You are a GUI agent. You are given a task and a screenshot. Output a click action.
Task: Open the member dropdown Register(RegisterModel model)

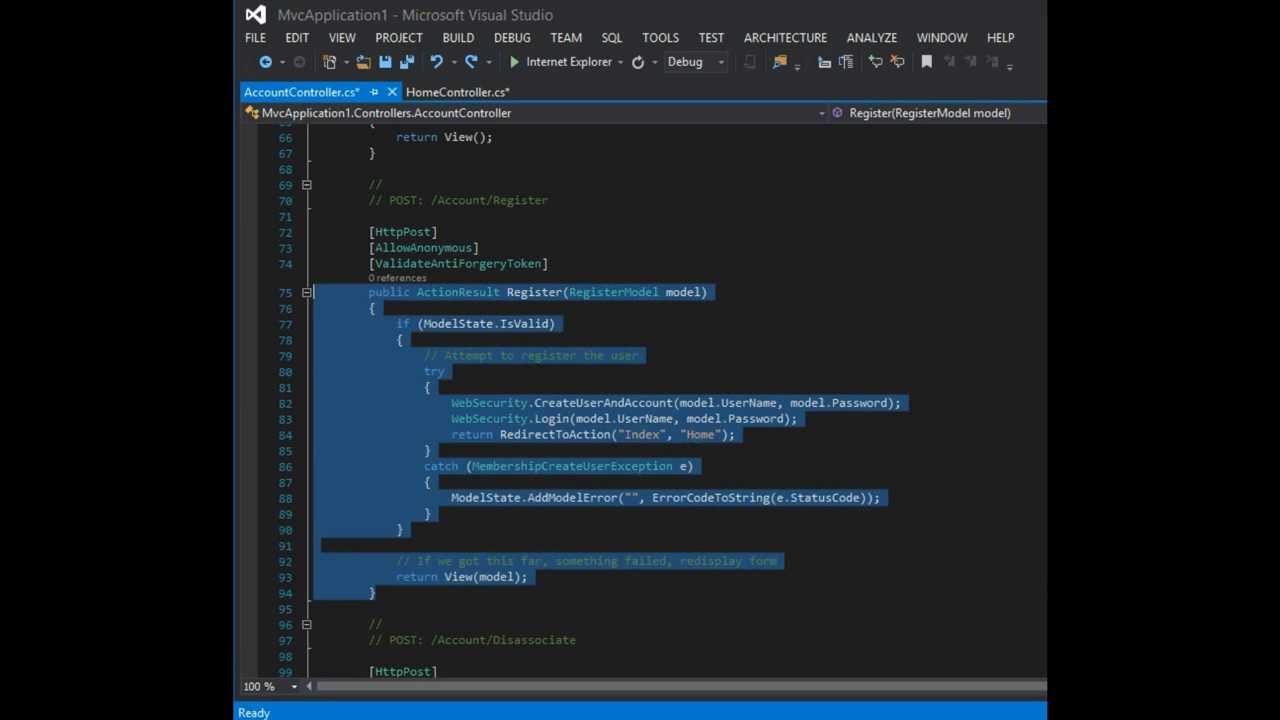click(938, 113)
